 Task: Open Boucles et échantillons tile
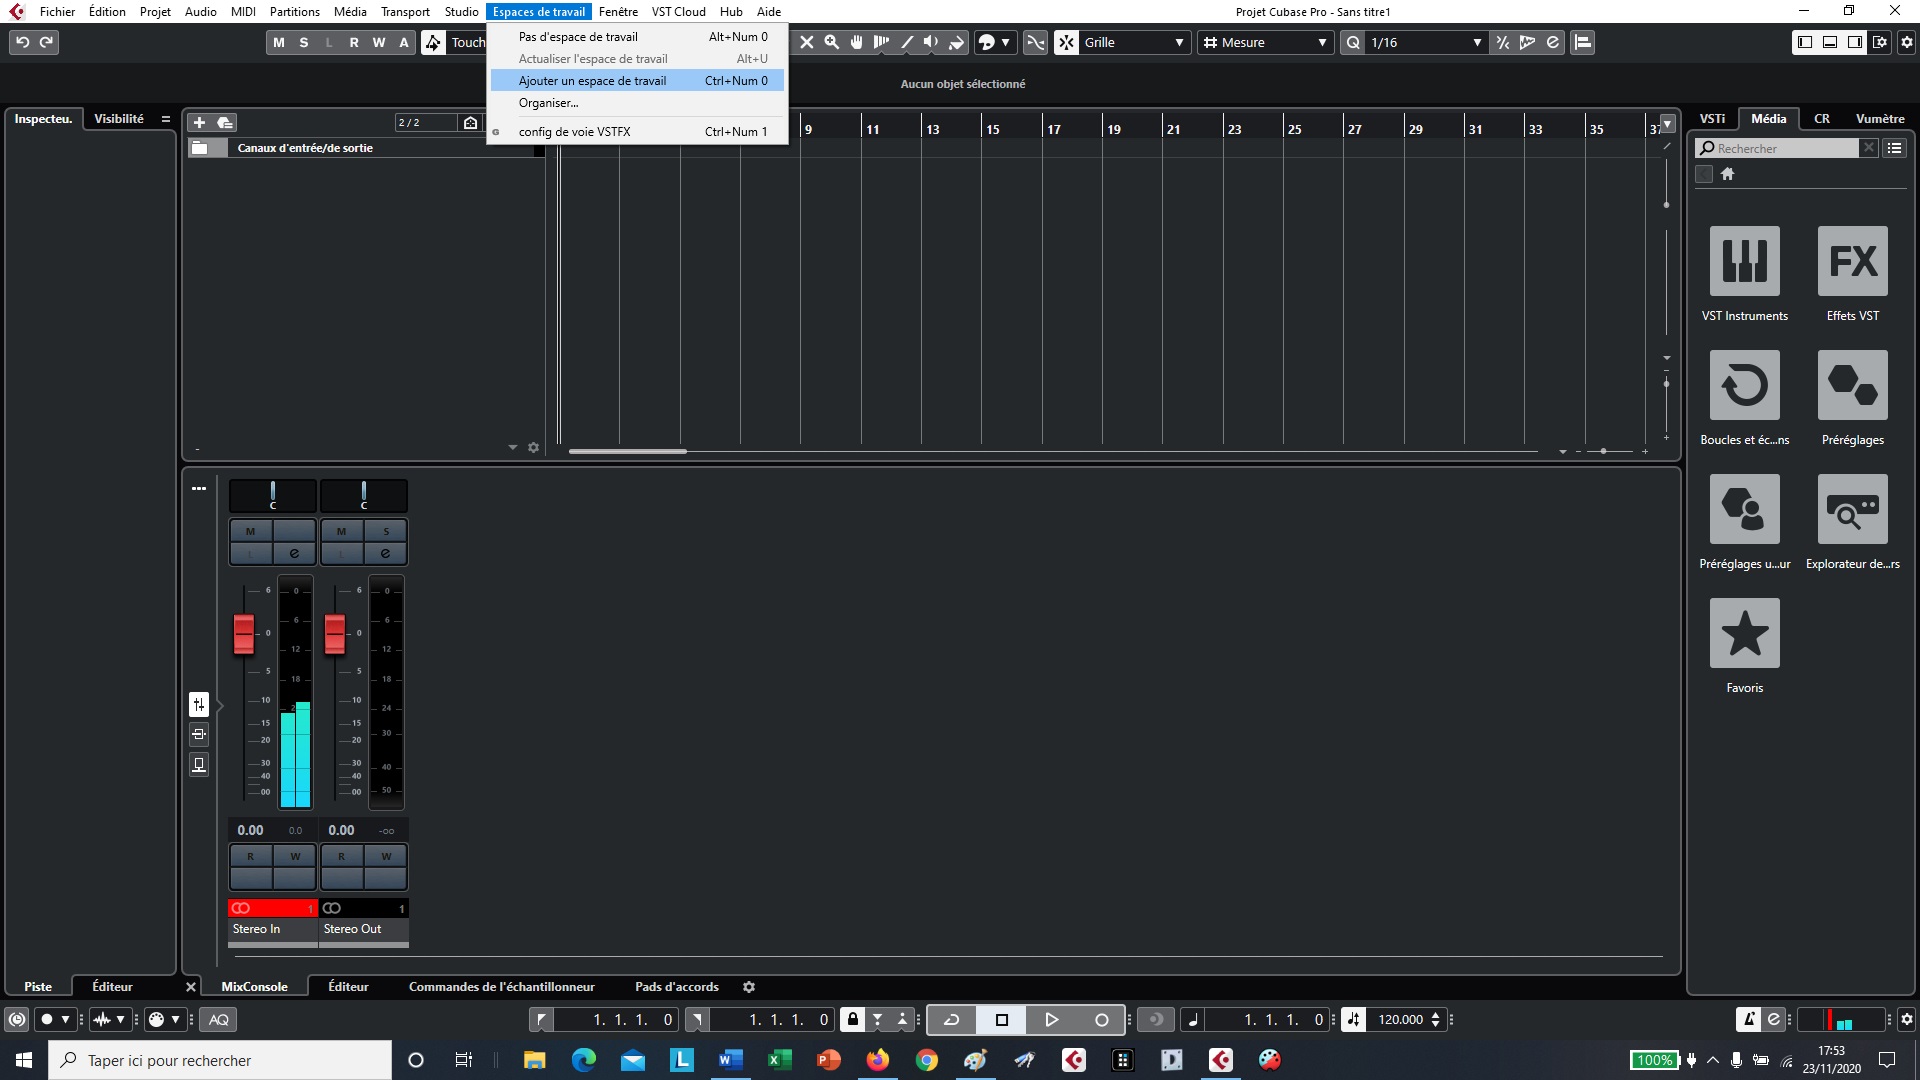(x=1744, y=385)
